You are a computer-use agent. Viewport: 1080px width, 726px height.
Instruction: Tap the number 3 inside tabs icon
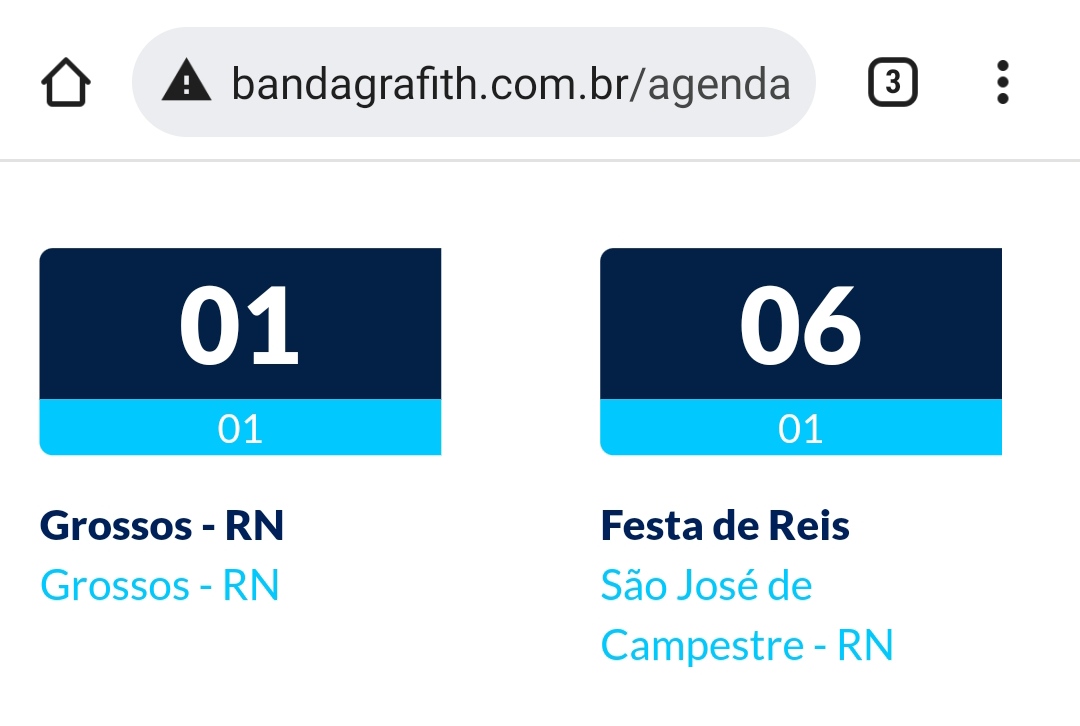tap(893, 82)
